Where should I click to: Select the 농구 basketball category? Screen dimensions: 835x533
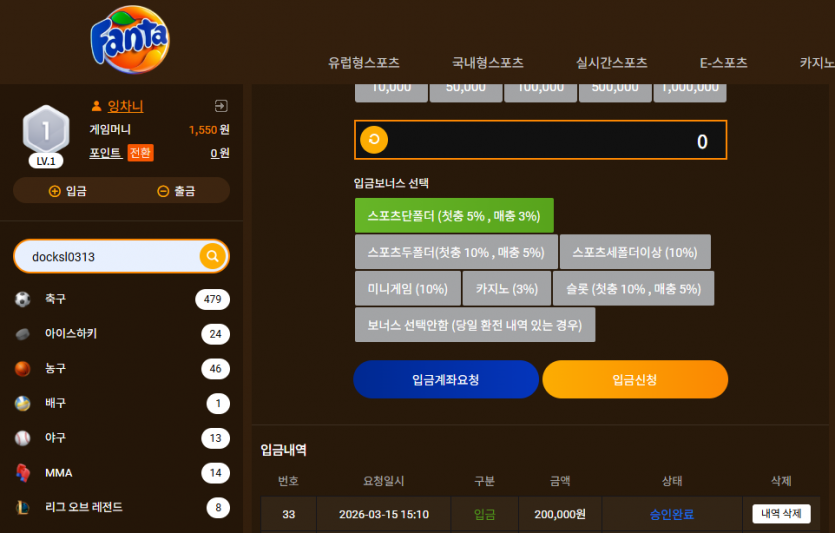tap(122, 368)
